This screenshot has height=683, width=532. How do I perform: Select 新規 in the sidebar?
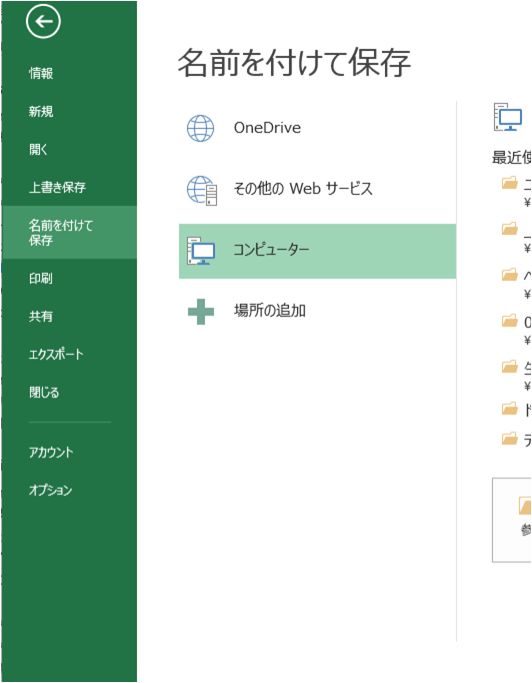tap(41, 112)
